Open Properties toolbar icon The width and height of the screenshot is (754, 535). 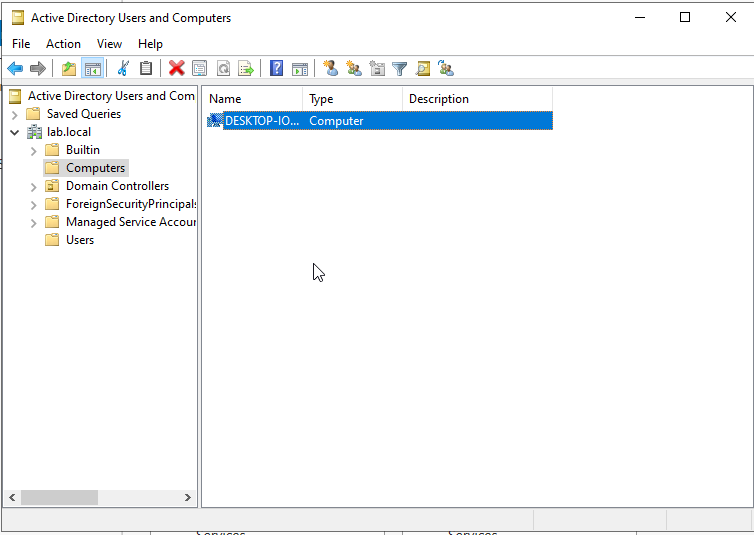pos(200,68)
